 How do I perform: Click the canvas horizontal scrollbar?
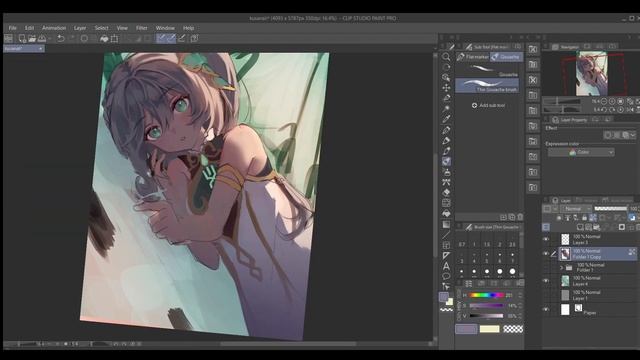[x=288, y=344]
